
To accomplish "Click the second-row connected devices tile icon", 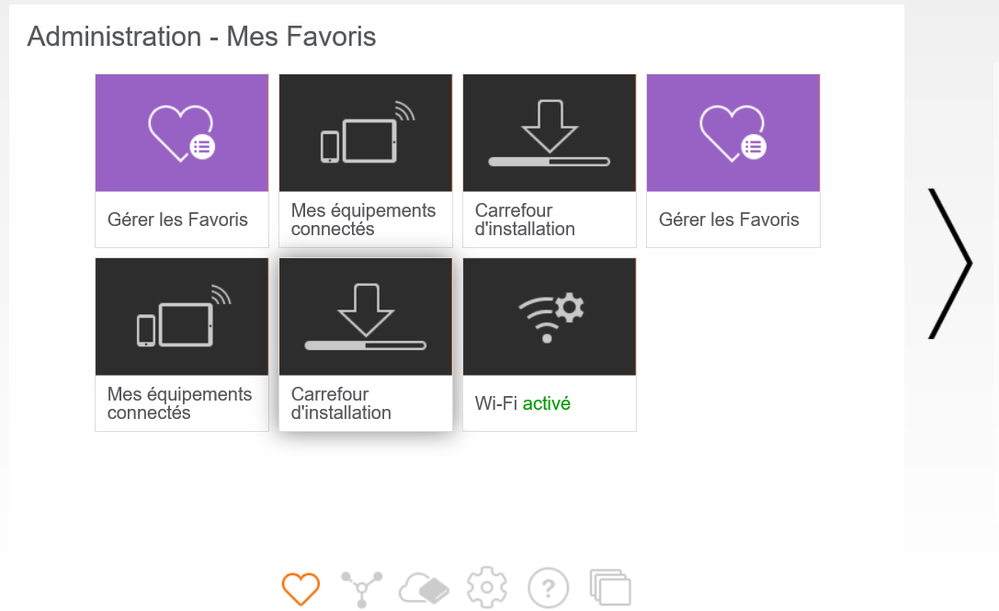I will point(182,317).
